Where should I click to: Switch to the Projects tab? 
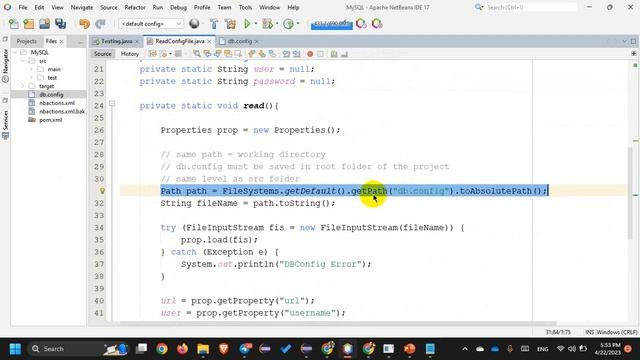[27, 41]
